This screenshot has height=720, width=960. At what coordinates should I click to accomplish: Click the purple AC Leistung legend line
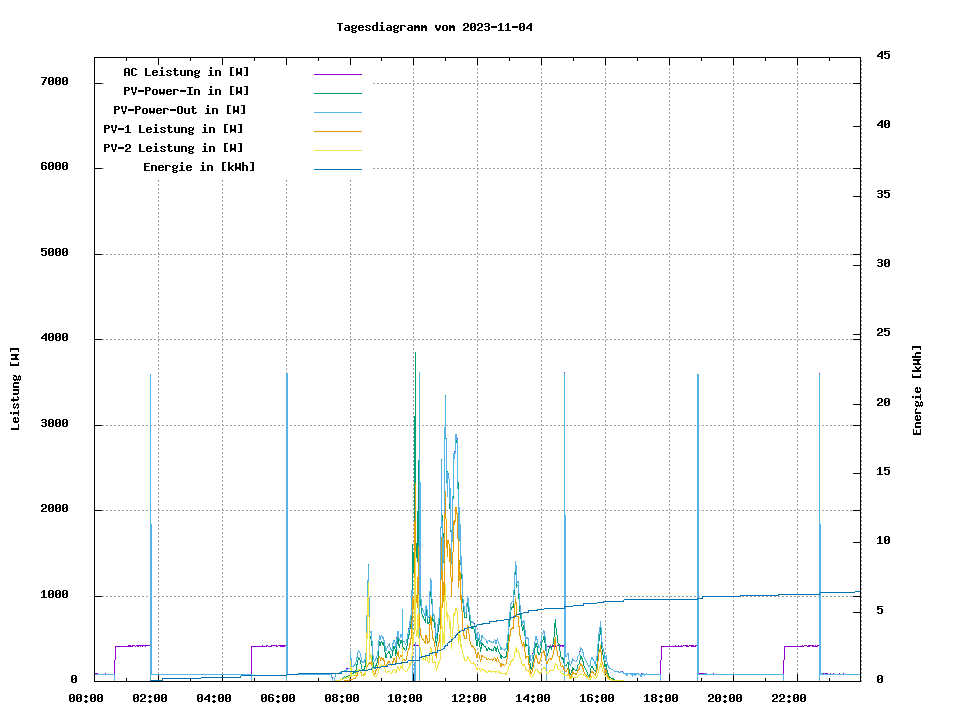click(x=337, y=73)
